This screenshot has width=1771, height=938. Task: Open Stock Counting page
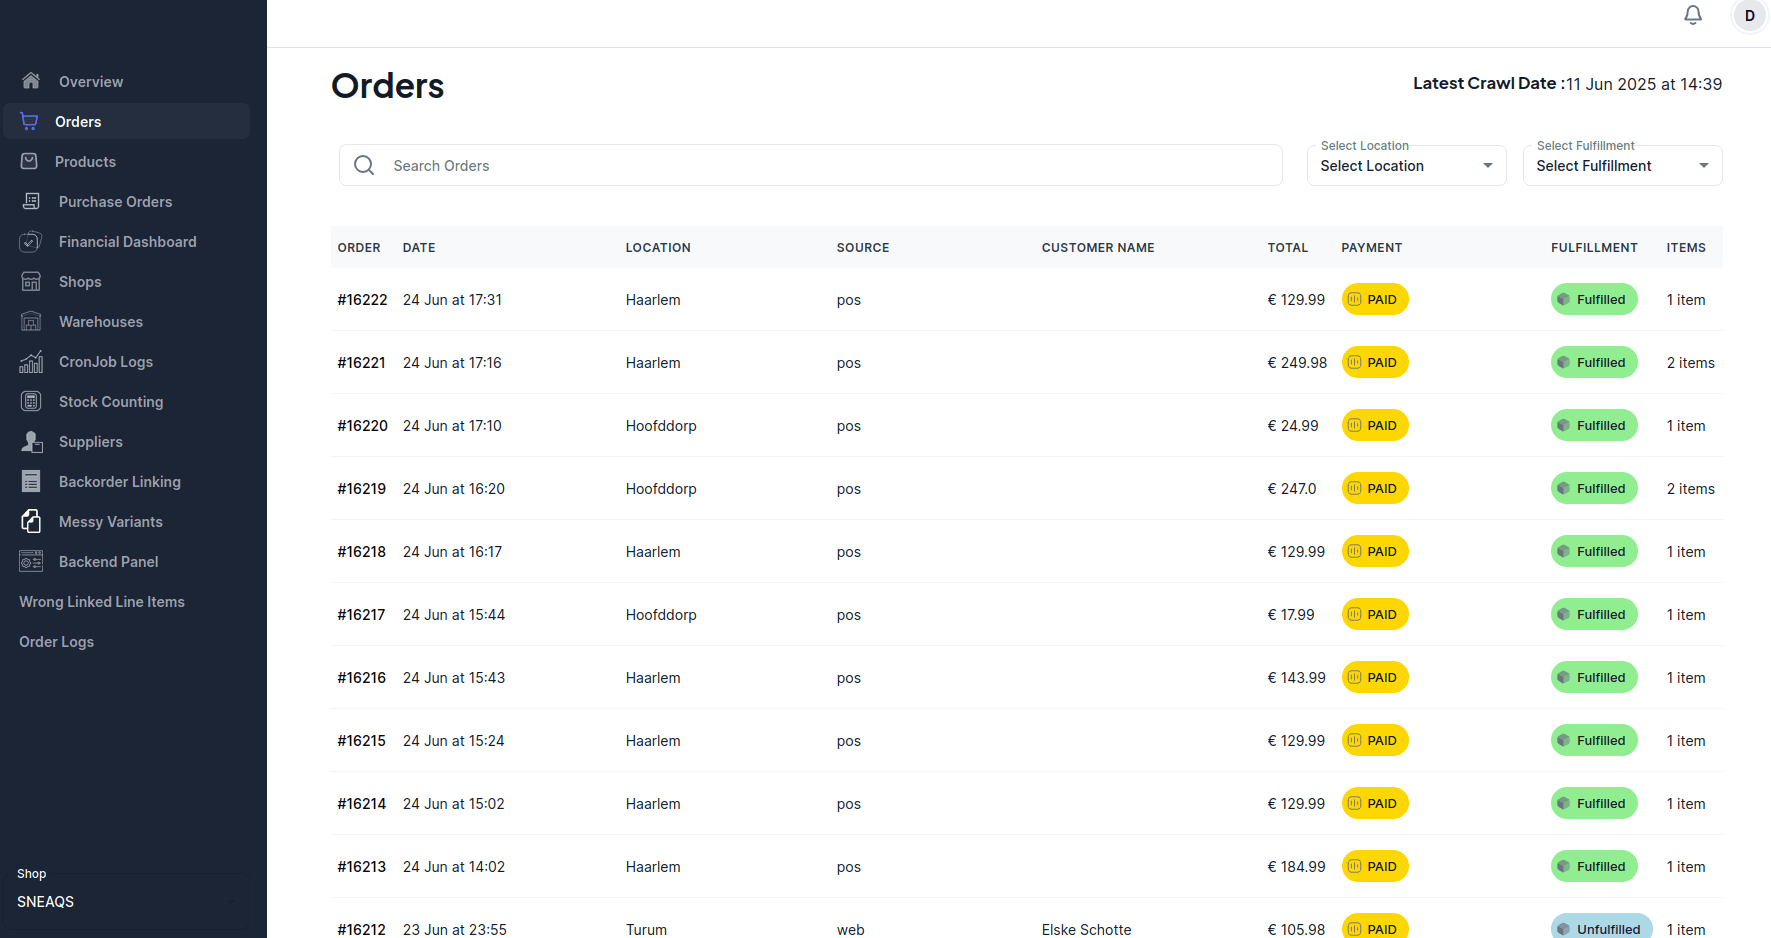point(111,402)
